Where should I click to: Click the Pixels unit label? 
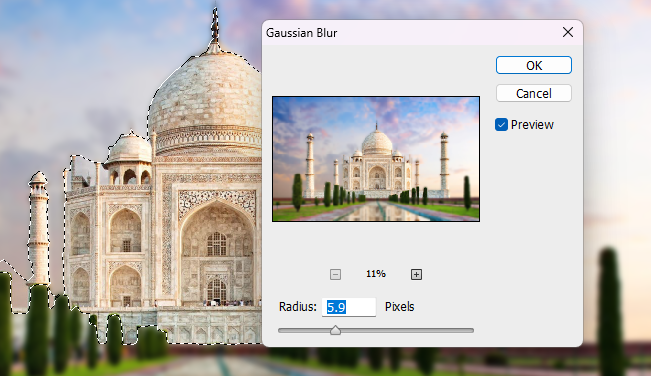coord(399,307)
